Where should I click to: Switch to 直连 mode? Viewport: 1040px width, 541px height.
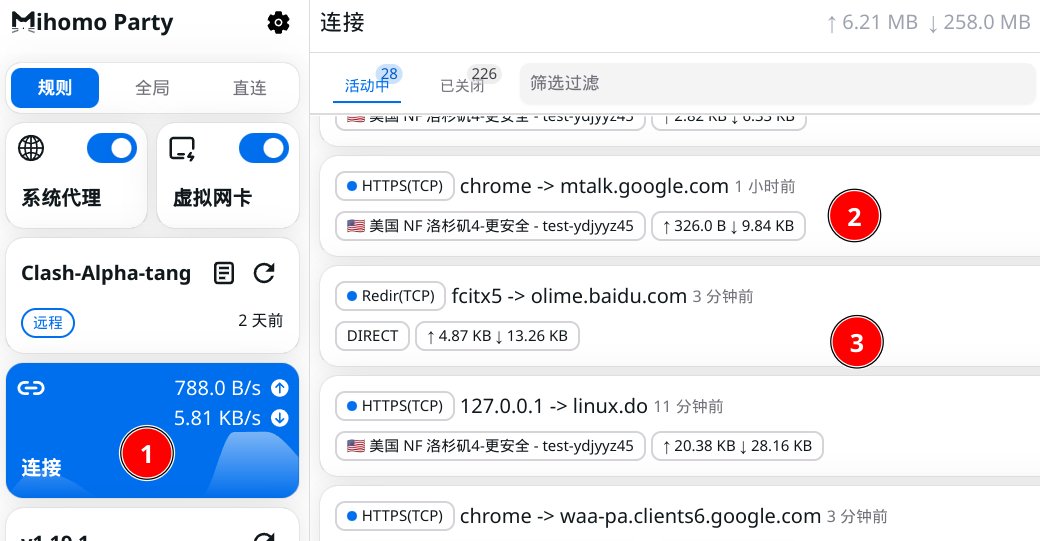click(249, 88)
